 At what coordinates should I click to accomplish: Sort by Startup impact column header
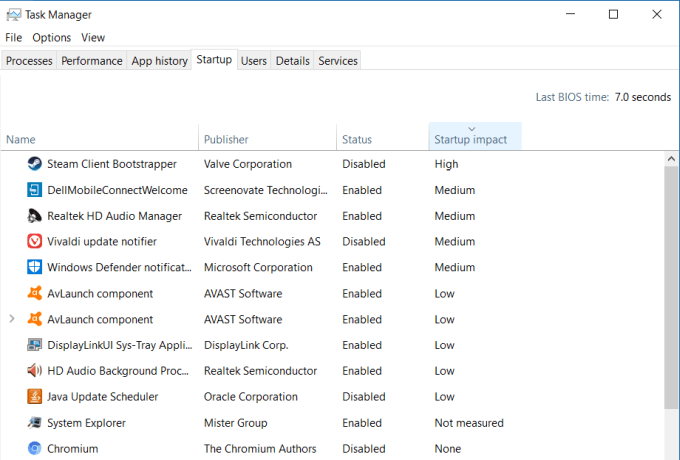471,139
